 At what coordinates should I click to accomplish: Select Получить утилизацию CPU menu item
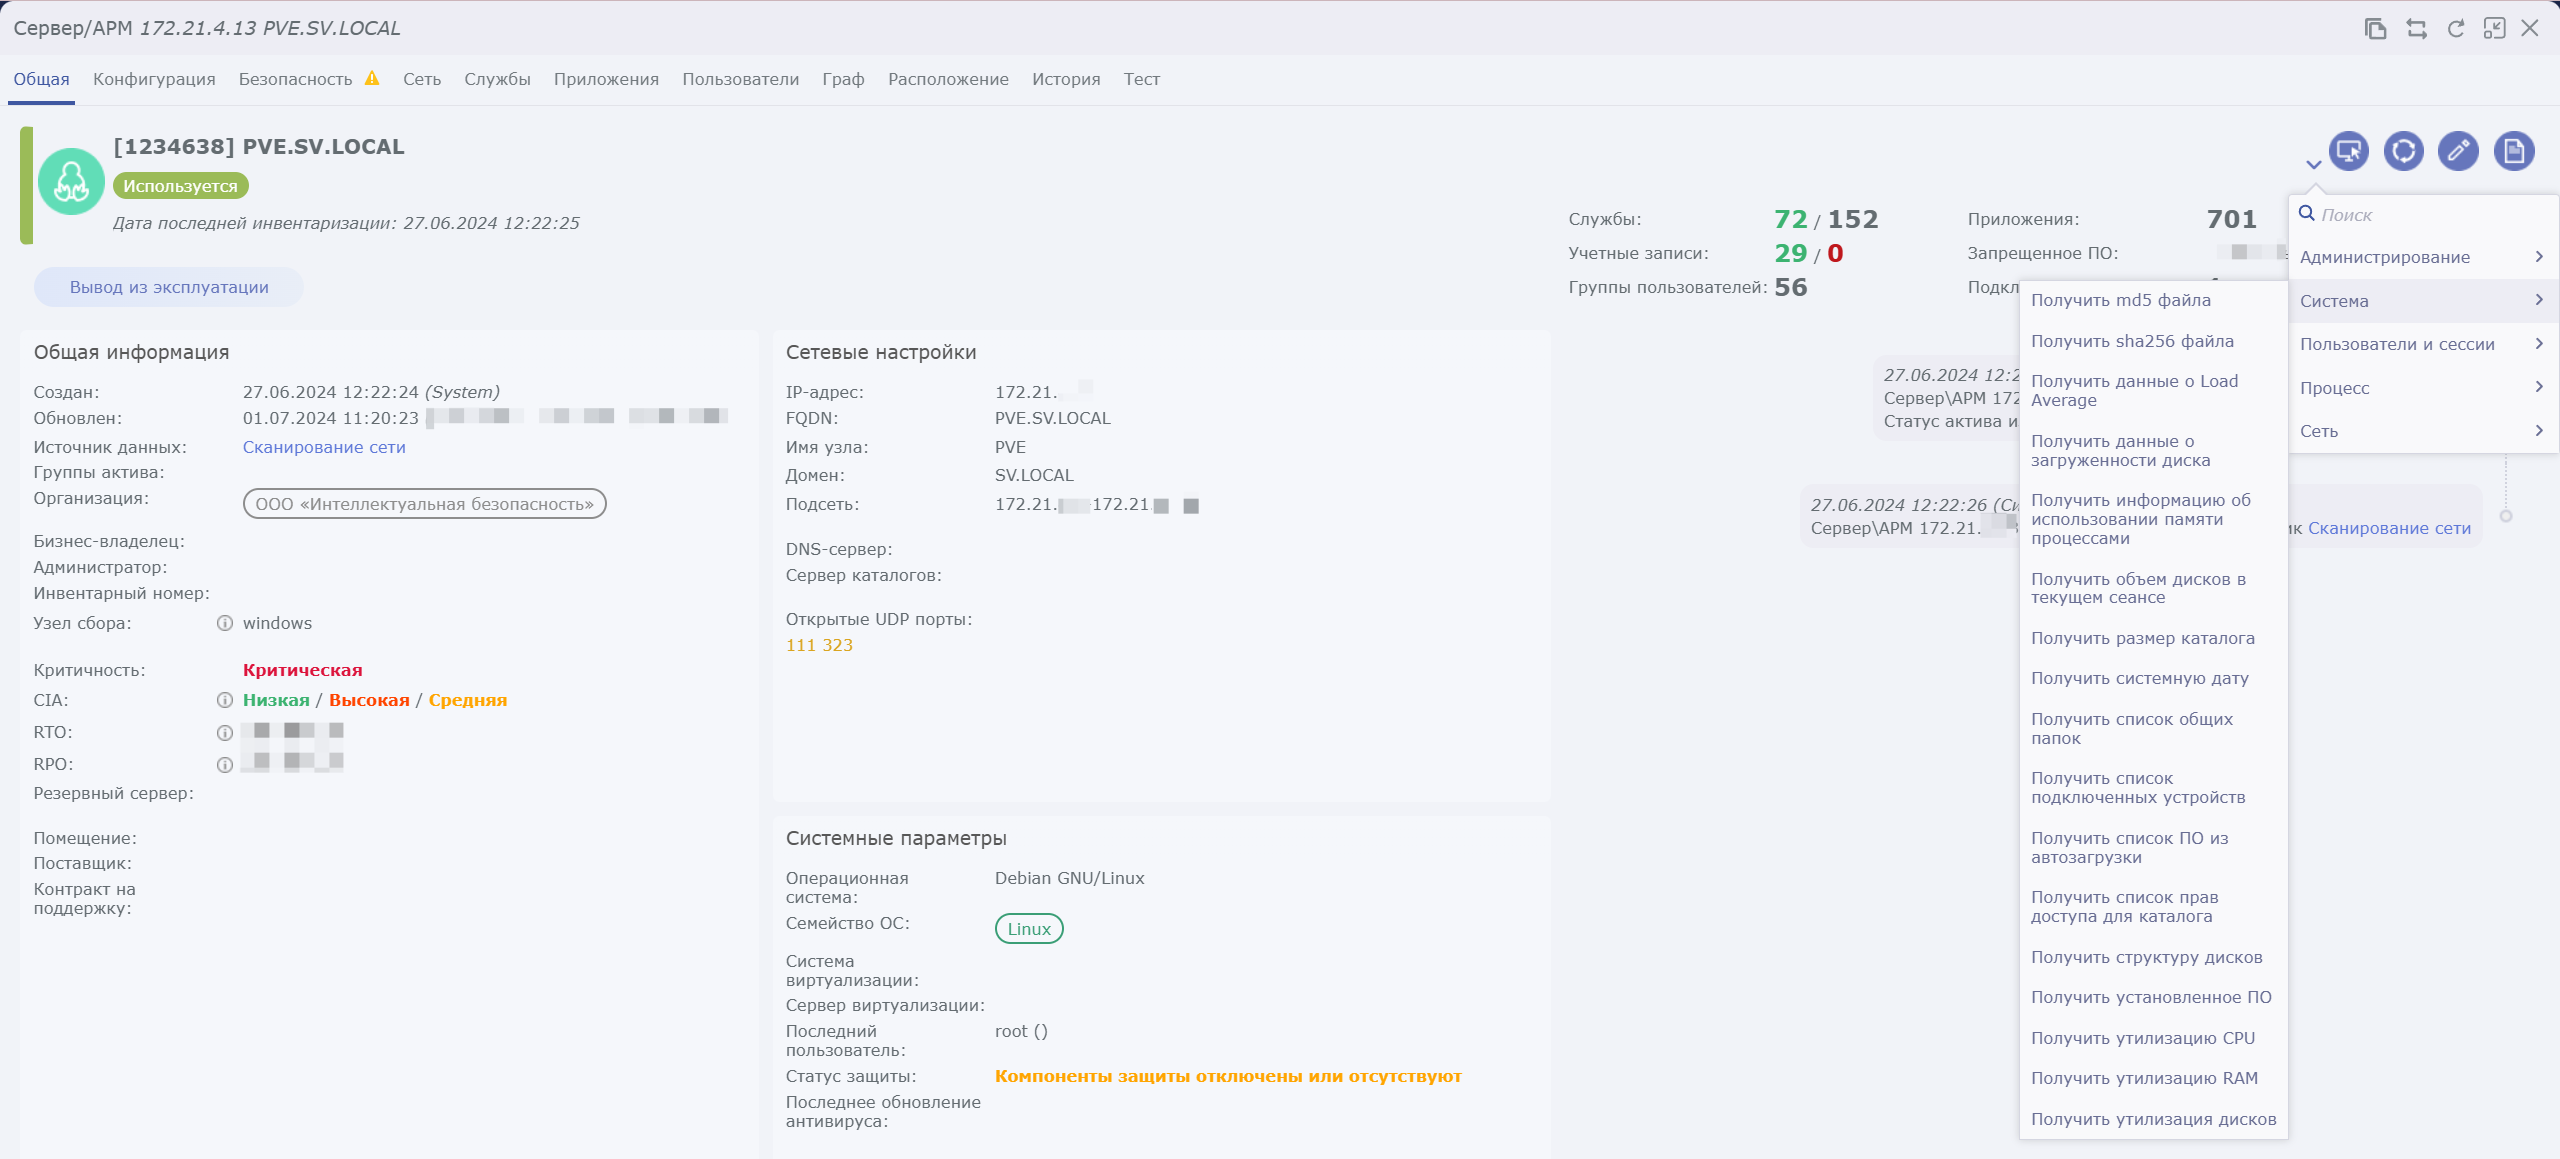(x=2142, y=1038)
